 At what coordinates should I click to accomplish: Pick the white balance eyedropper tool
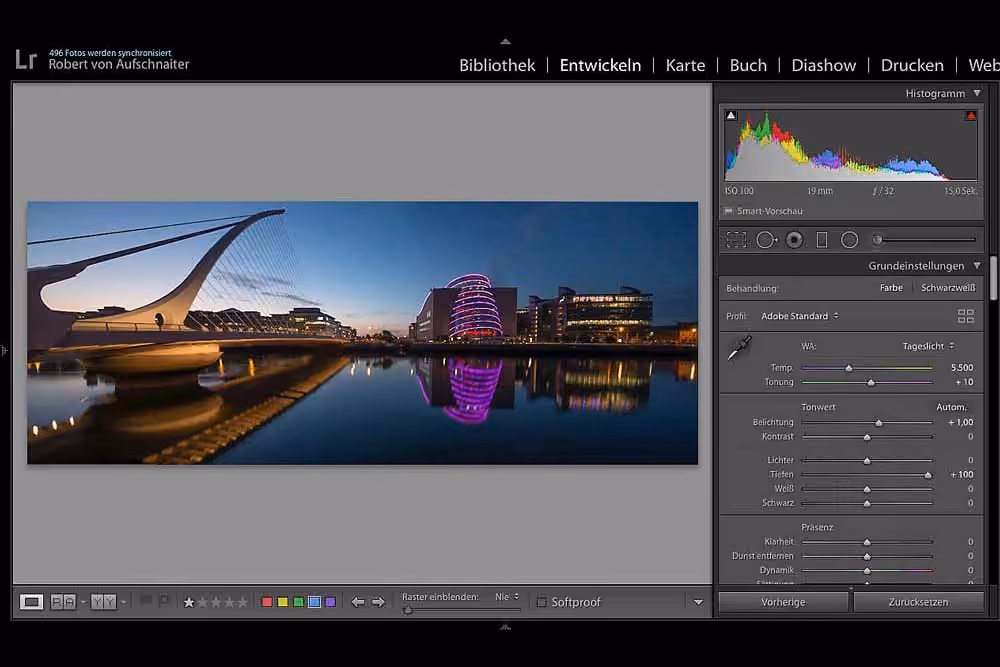pos(740,348)
